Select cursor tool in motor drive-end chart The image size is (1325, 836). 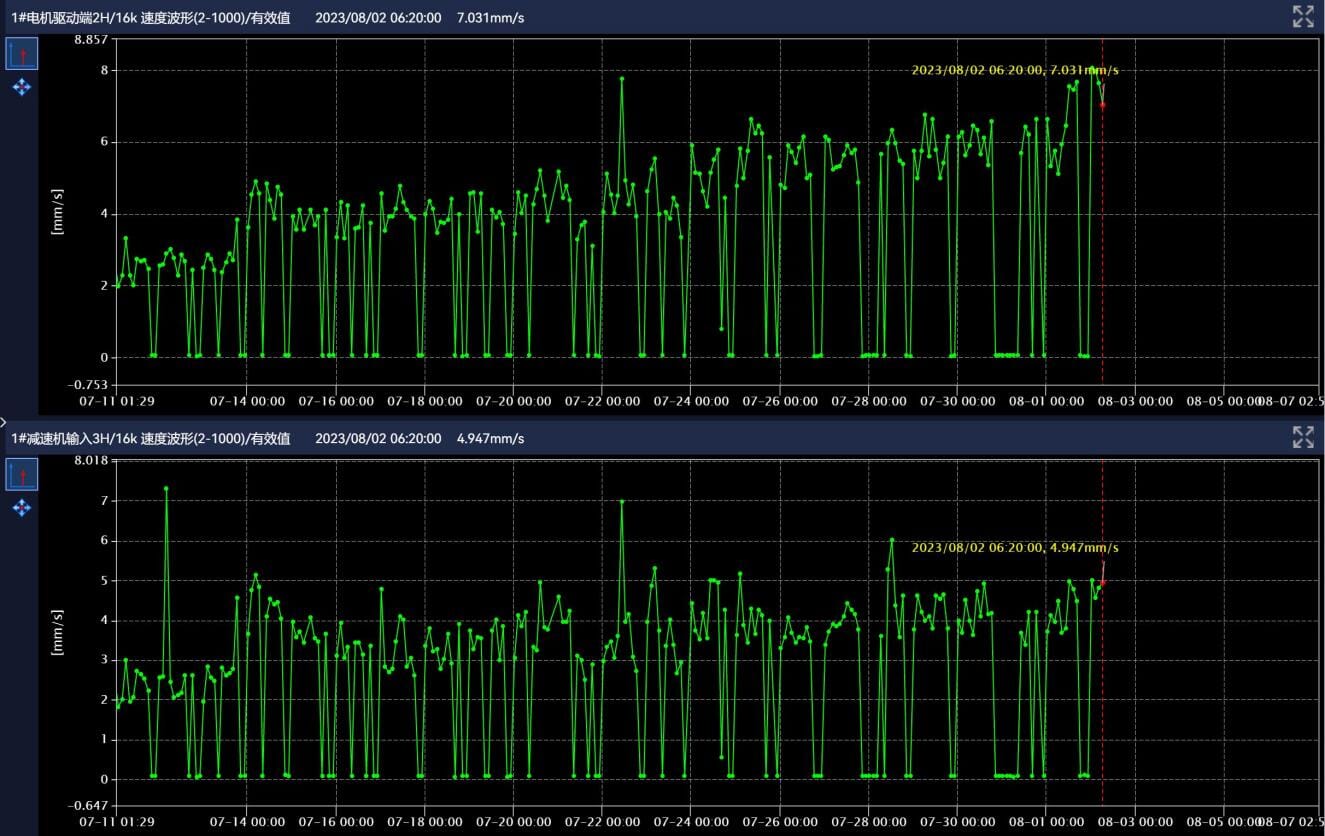pyautogui.click(x=22, y=54)
